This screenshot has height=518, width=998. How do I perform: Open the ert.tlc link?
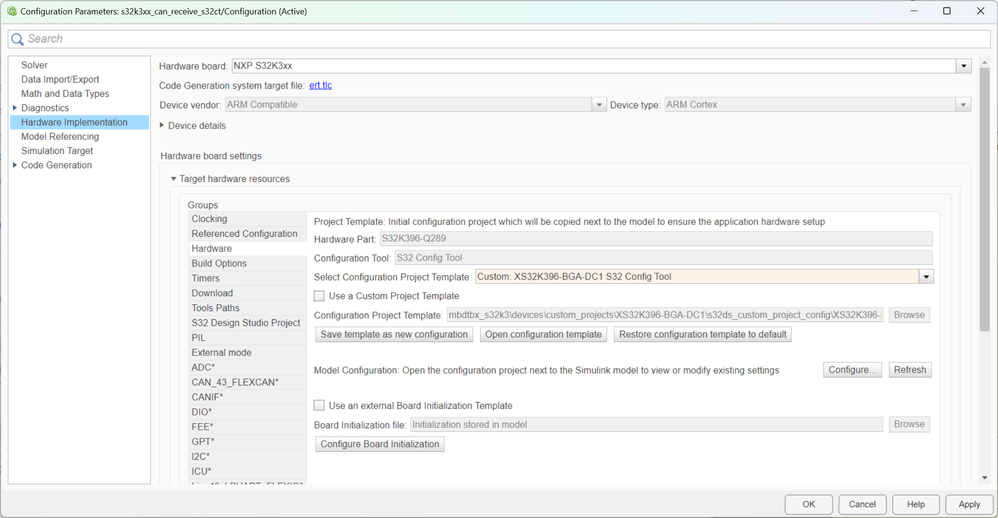coord(320,85)
